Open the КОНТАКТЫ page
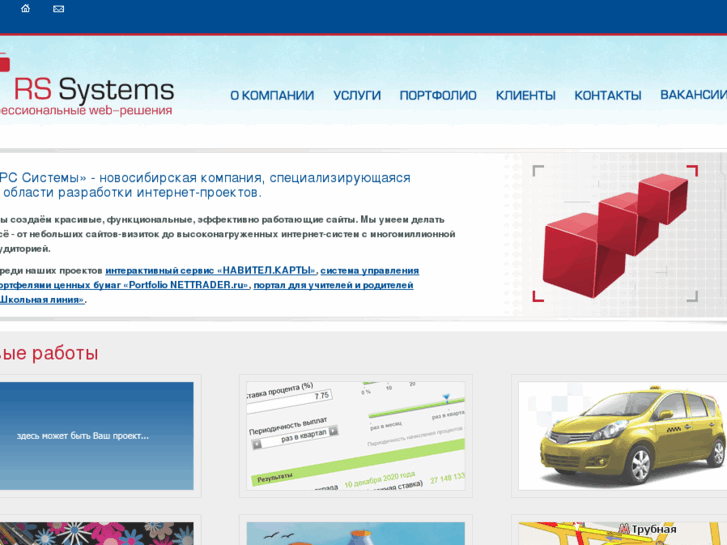 (608, 96)
